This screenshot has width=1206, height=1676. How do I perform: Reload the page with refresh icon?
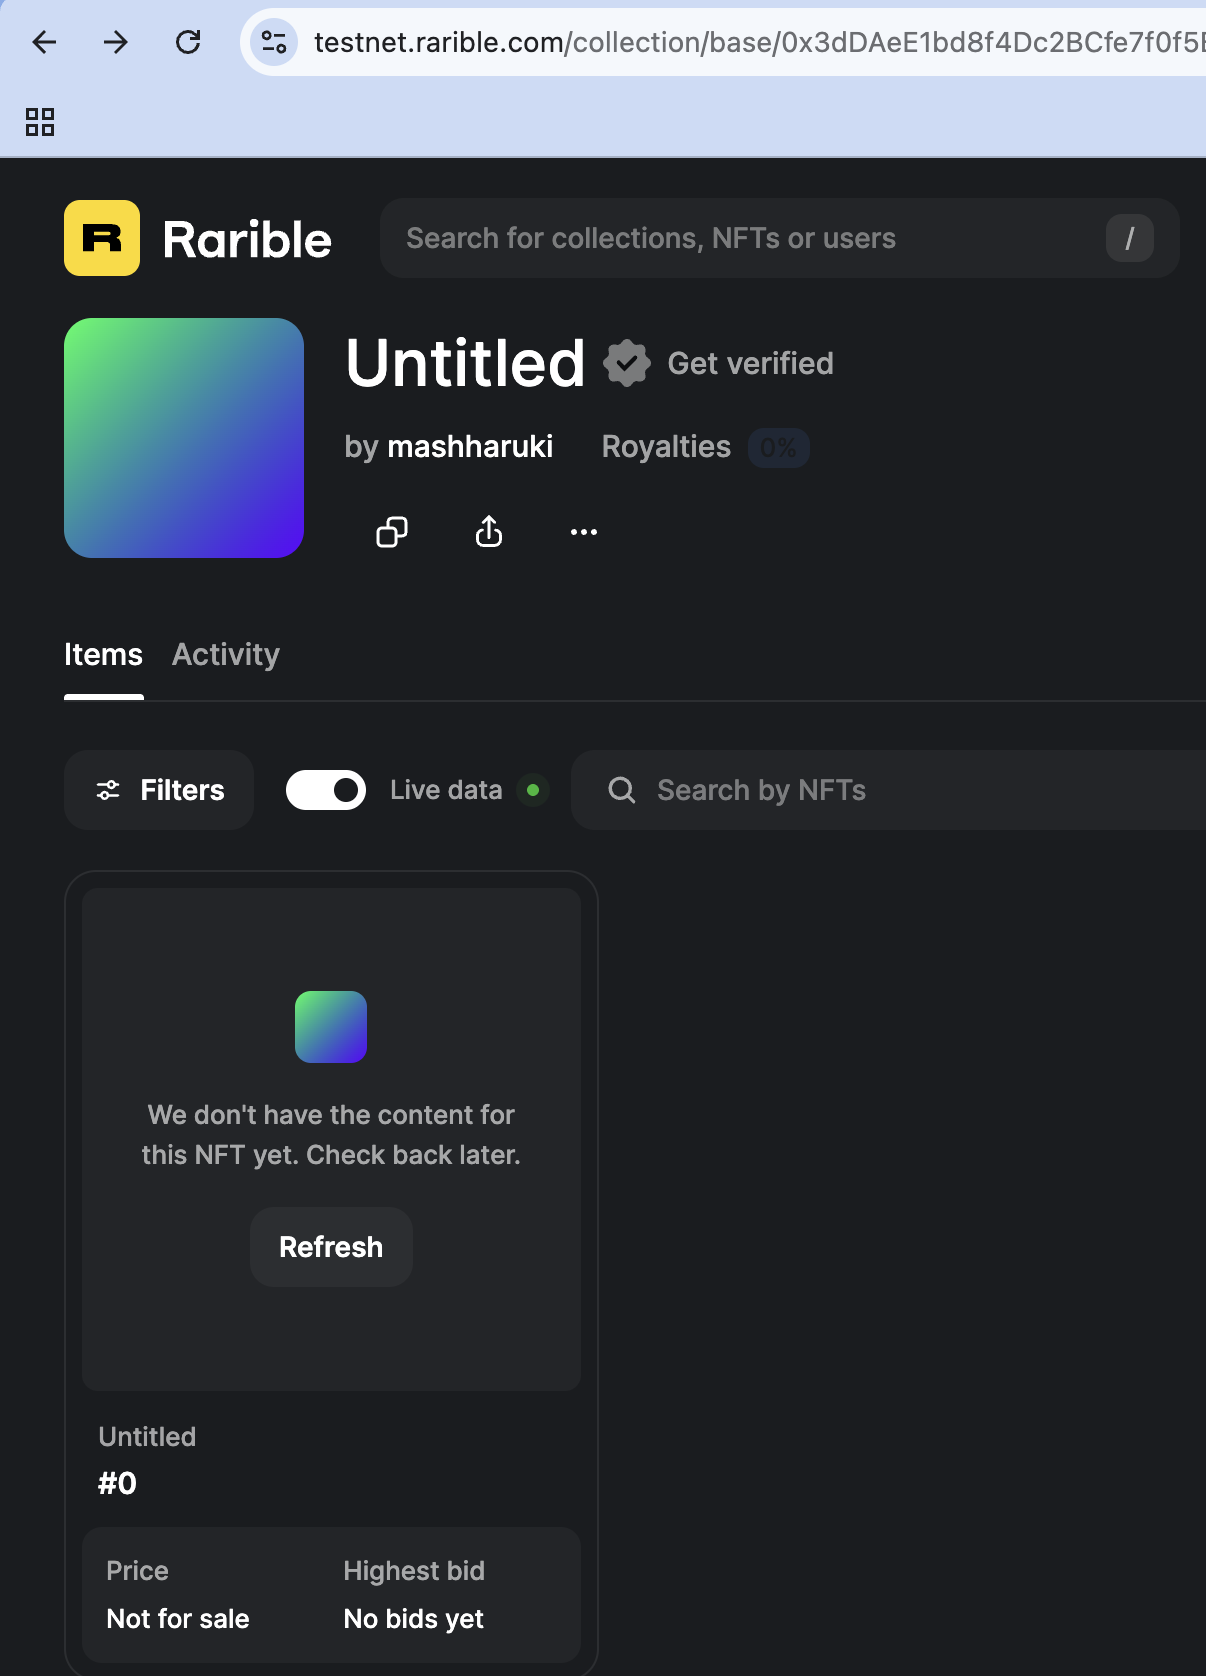coord(188,42)
